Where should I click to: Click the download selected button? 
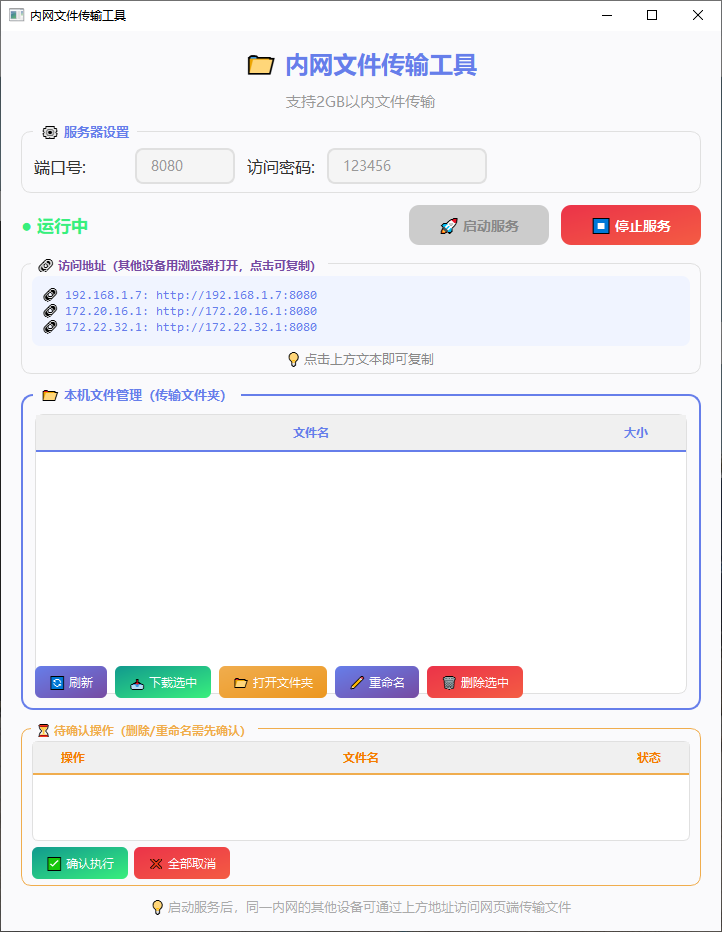click(x=163, y=682)
